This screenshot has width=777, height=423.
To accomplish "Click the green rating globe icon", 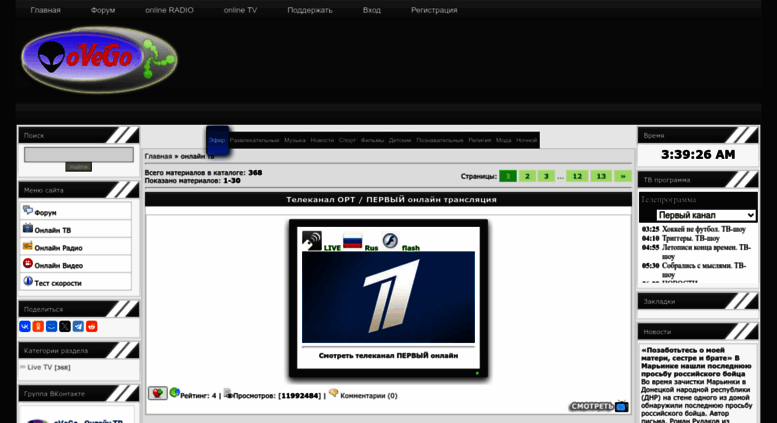I will coord(174,393).
